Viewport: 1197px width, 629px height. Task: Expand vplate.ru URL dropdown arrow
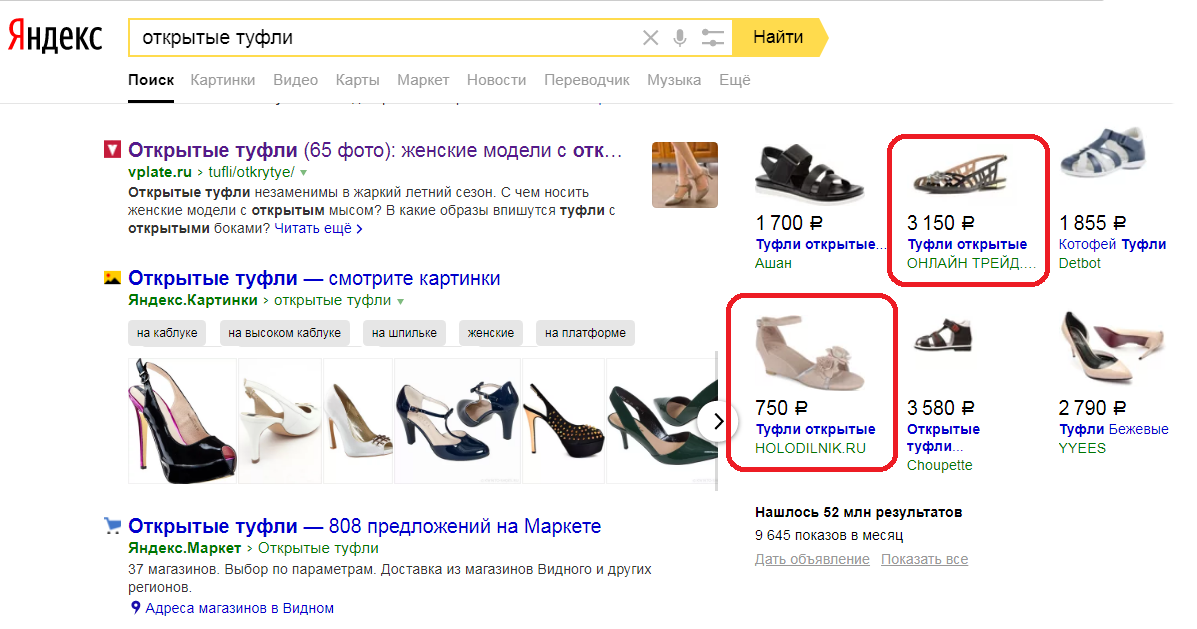coord(304,173)
